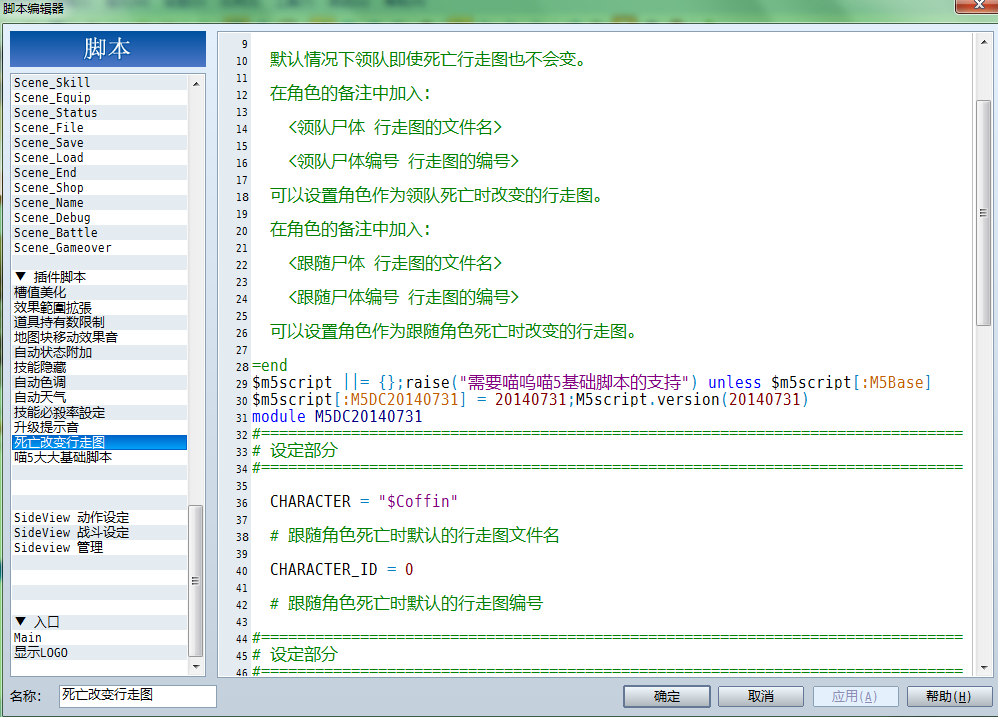Image resolution: width=998 pixels, height=717 pixels.
Task: Select the SideView 动作设定 script
Action: point(100,518)
